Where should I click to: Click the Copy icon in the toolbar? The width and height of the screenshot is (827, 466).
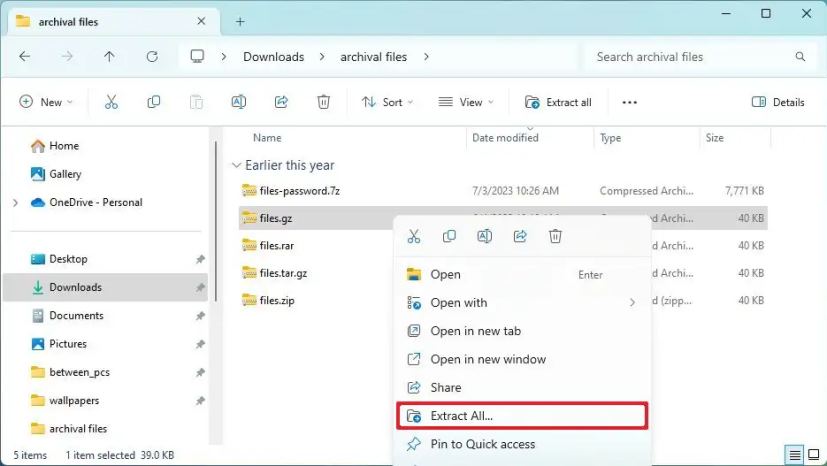(153, 102)
